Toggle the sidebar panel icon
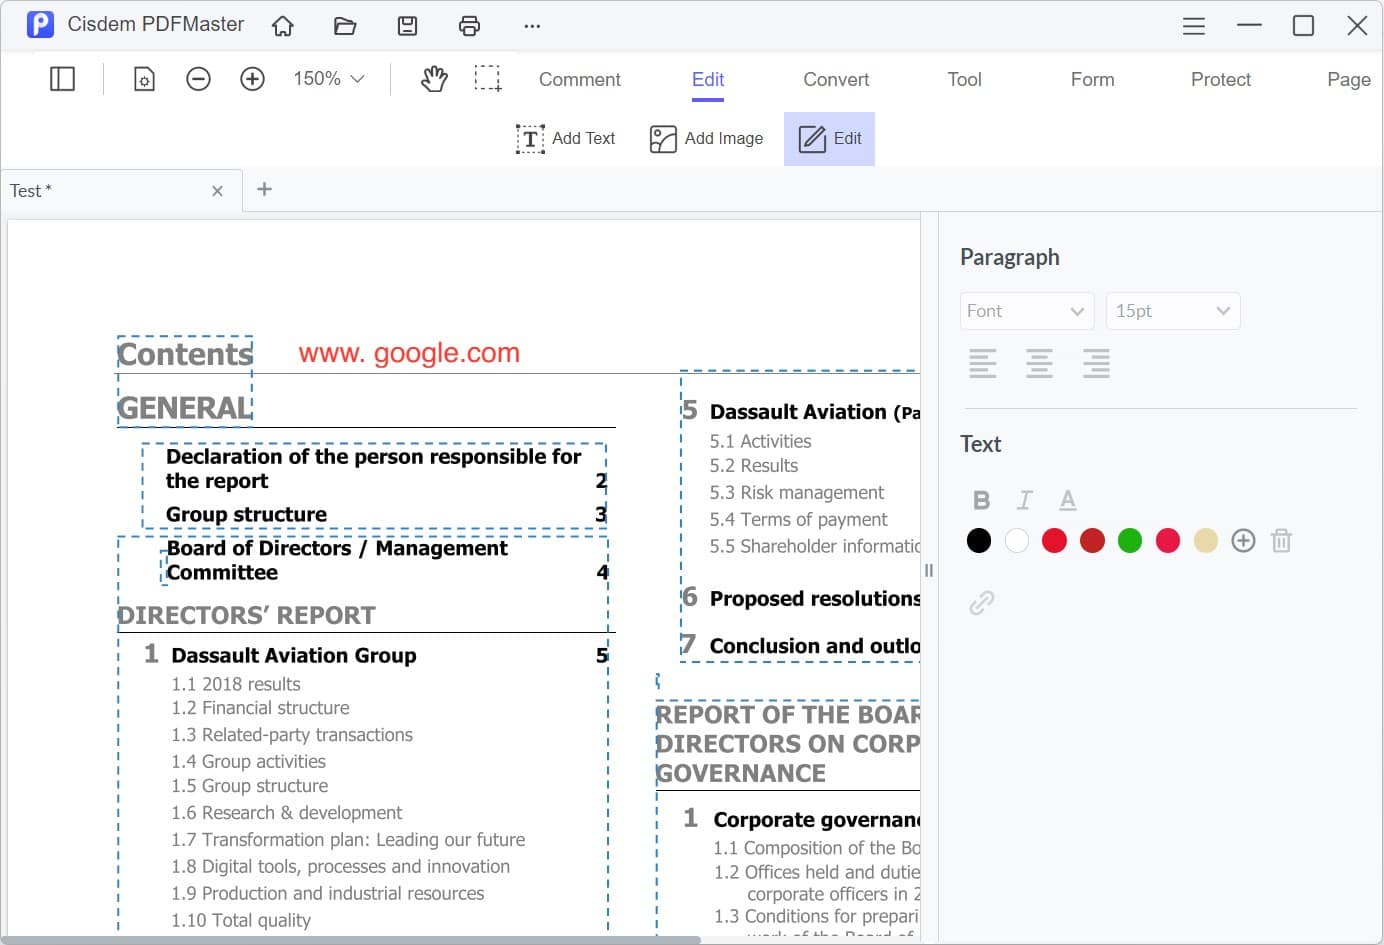Viewport: 1384px width, 945px height. click(61, 78)
